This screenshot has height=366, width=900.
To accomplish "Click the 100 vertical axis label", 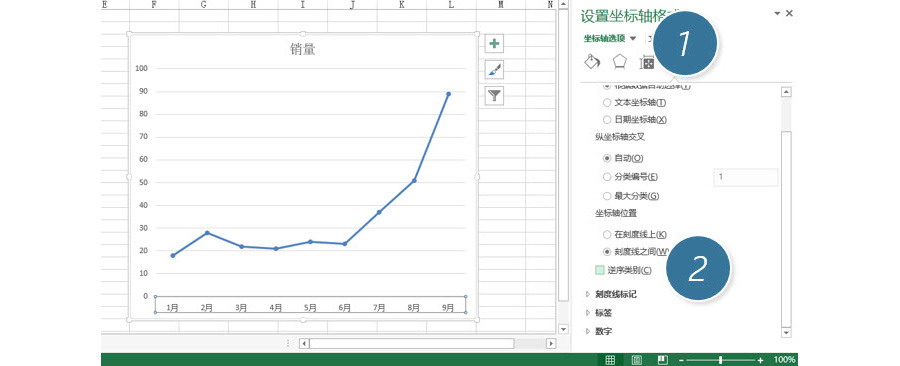I will pos(142,68).
